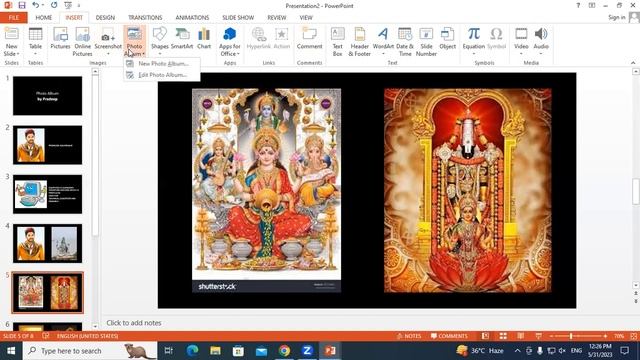
Task: Click the New Slide icon
Action: 11,34
